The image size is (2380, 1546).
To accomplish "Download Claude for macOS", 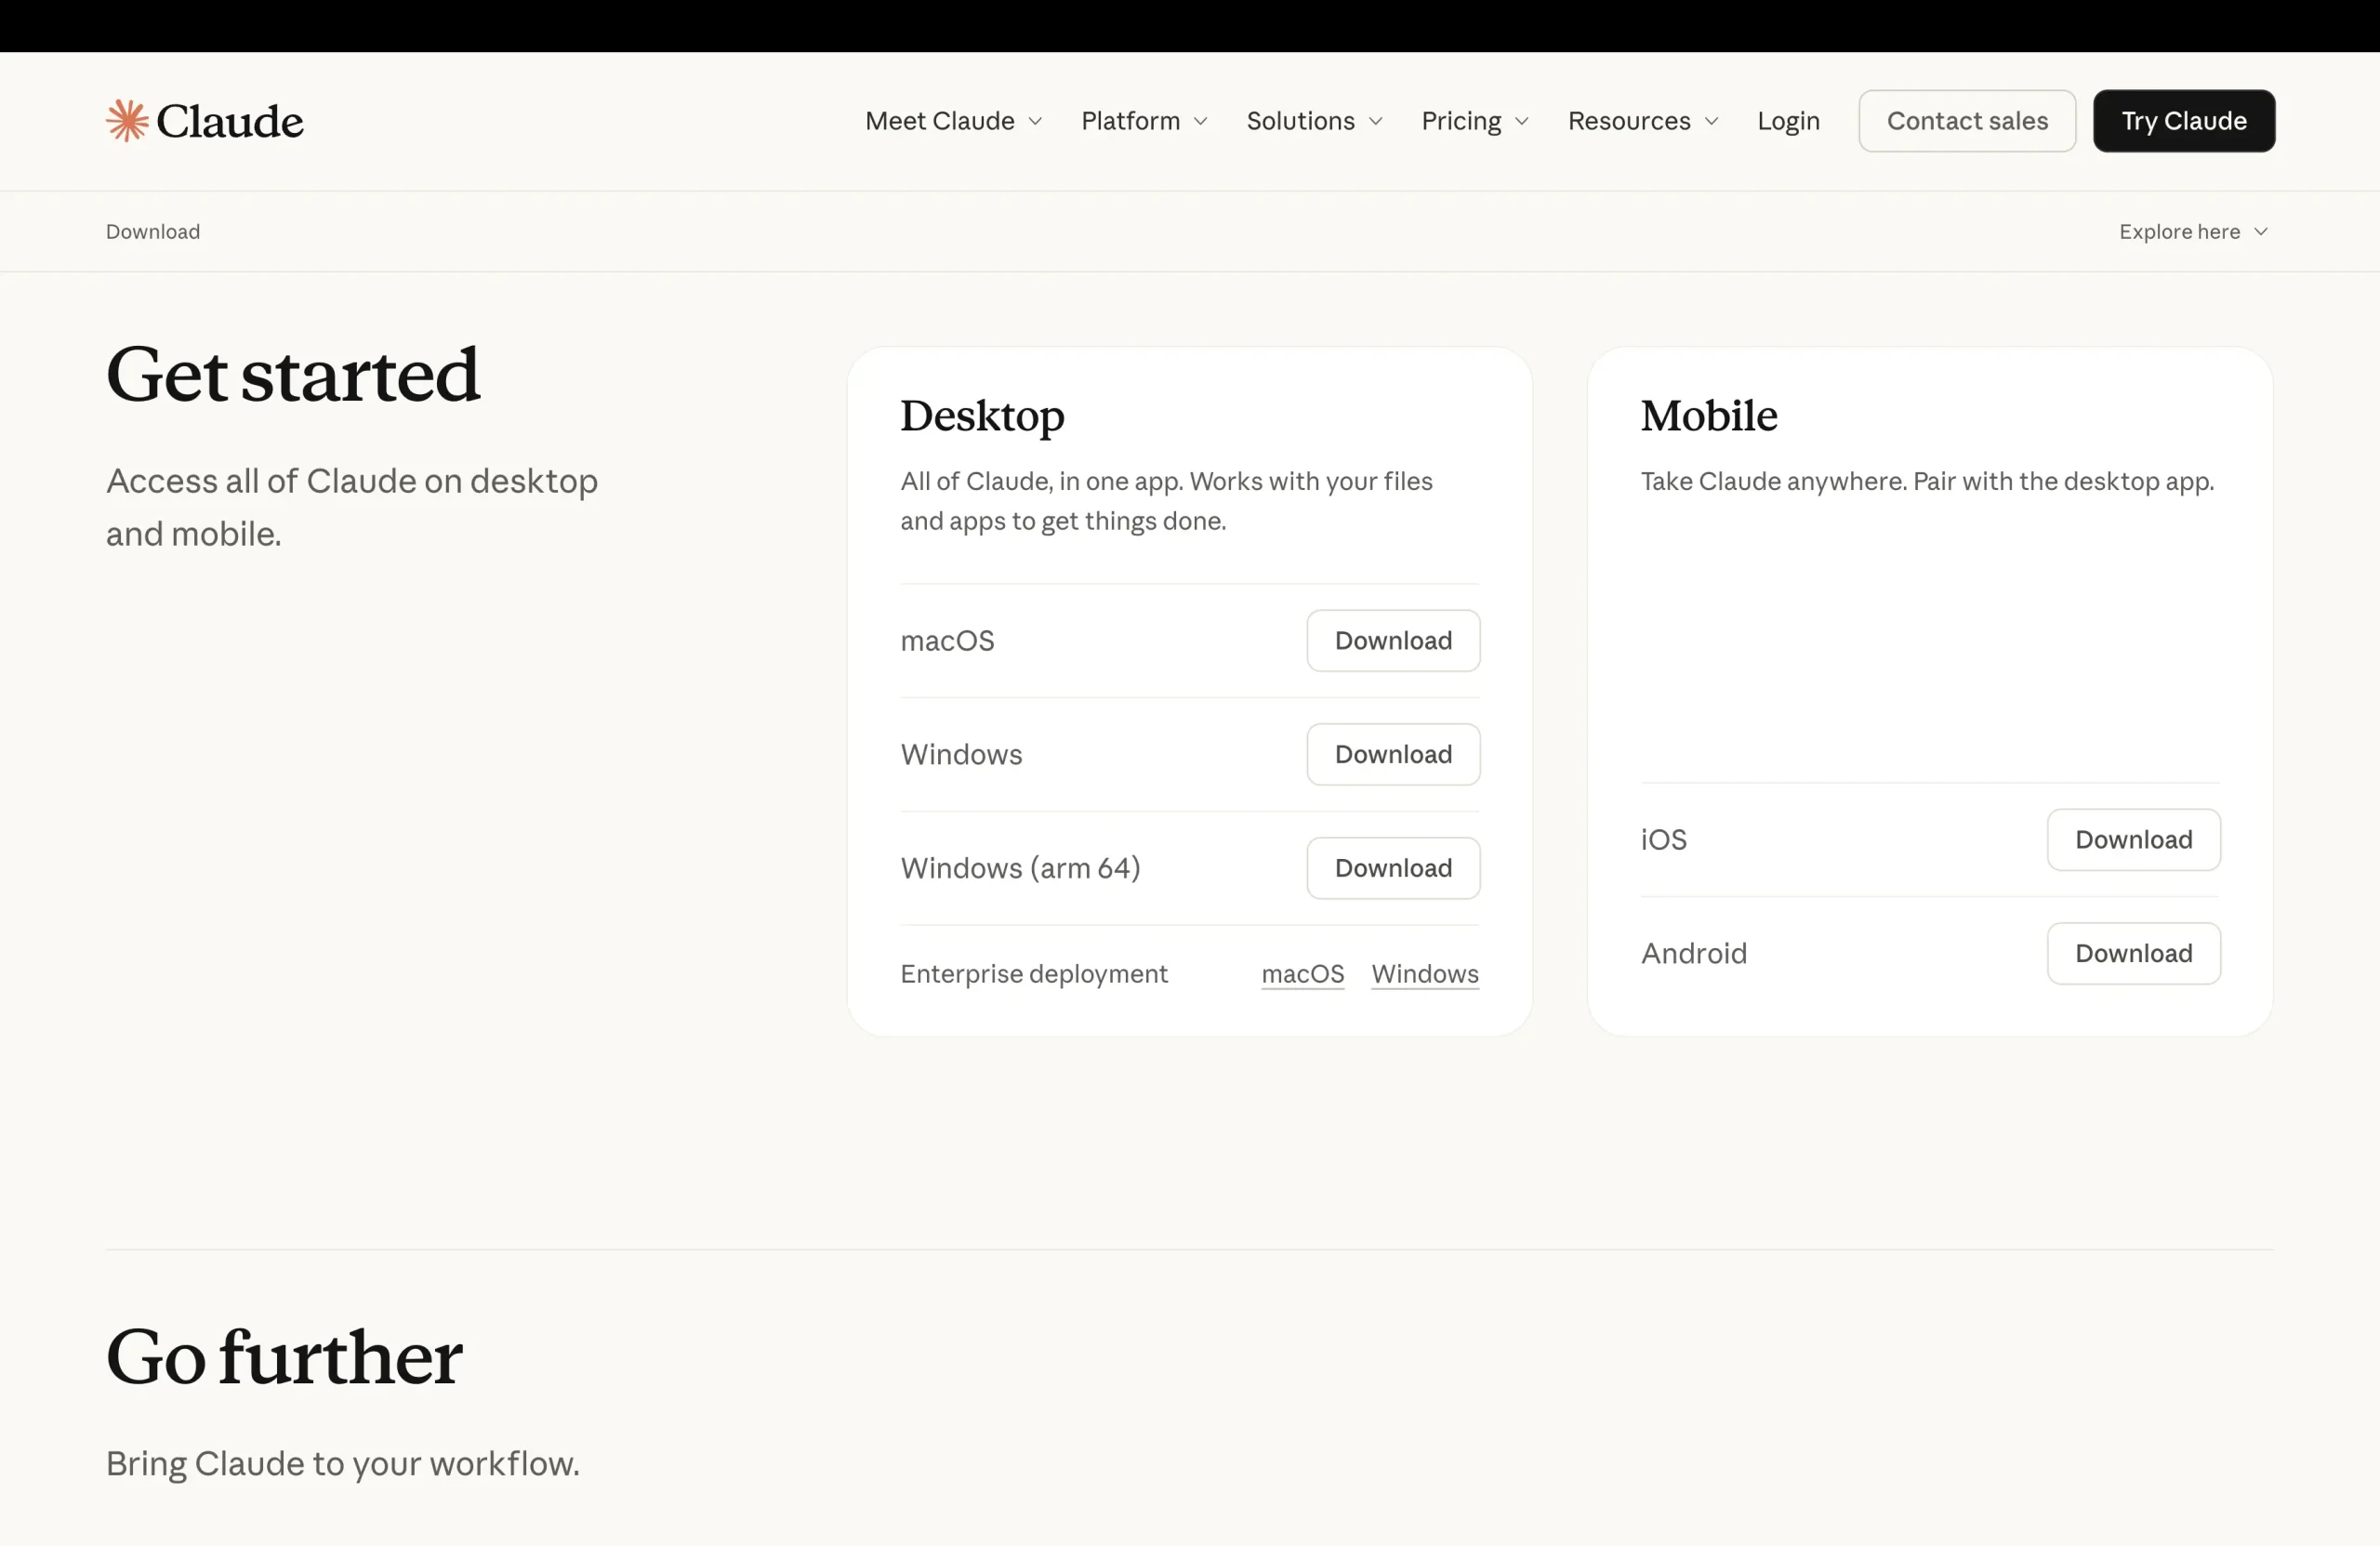I will pyautogui.click(x=1393, y=641).
